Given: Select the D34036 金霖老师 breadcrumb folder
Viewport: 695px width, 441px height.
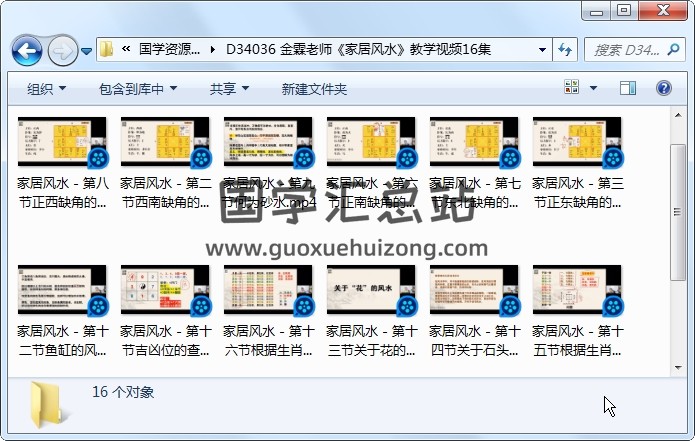Looking at the screenshot, I should [358, 49].
